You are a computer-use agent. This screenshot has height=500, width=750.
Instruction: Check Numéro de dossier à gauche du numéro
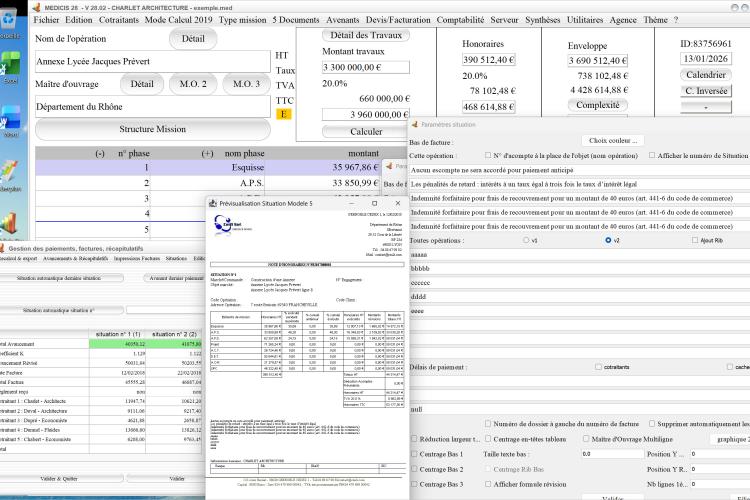click(488, 424)
